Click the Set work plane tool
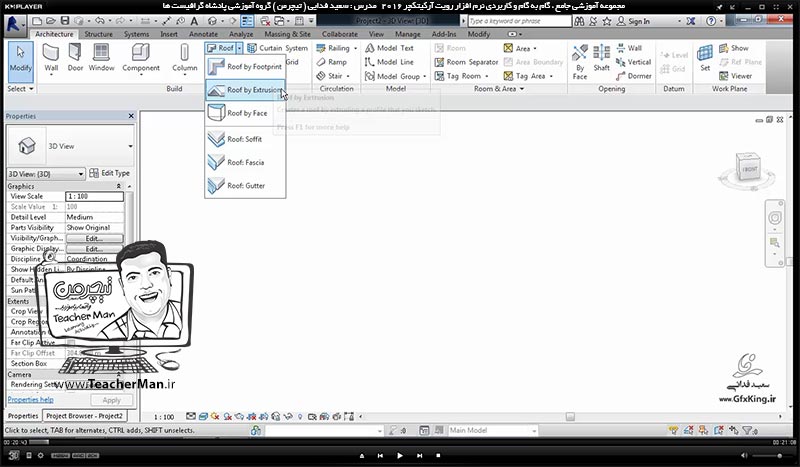 tap(705, 58)
